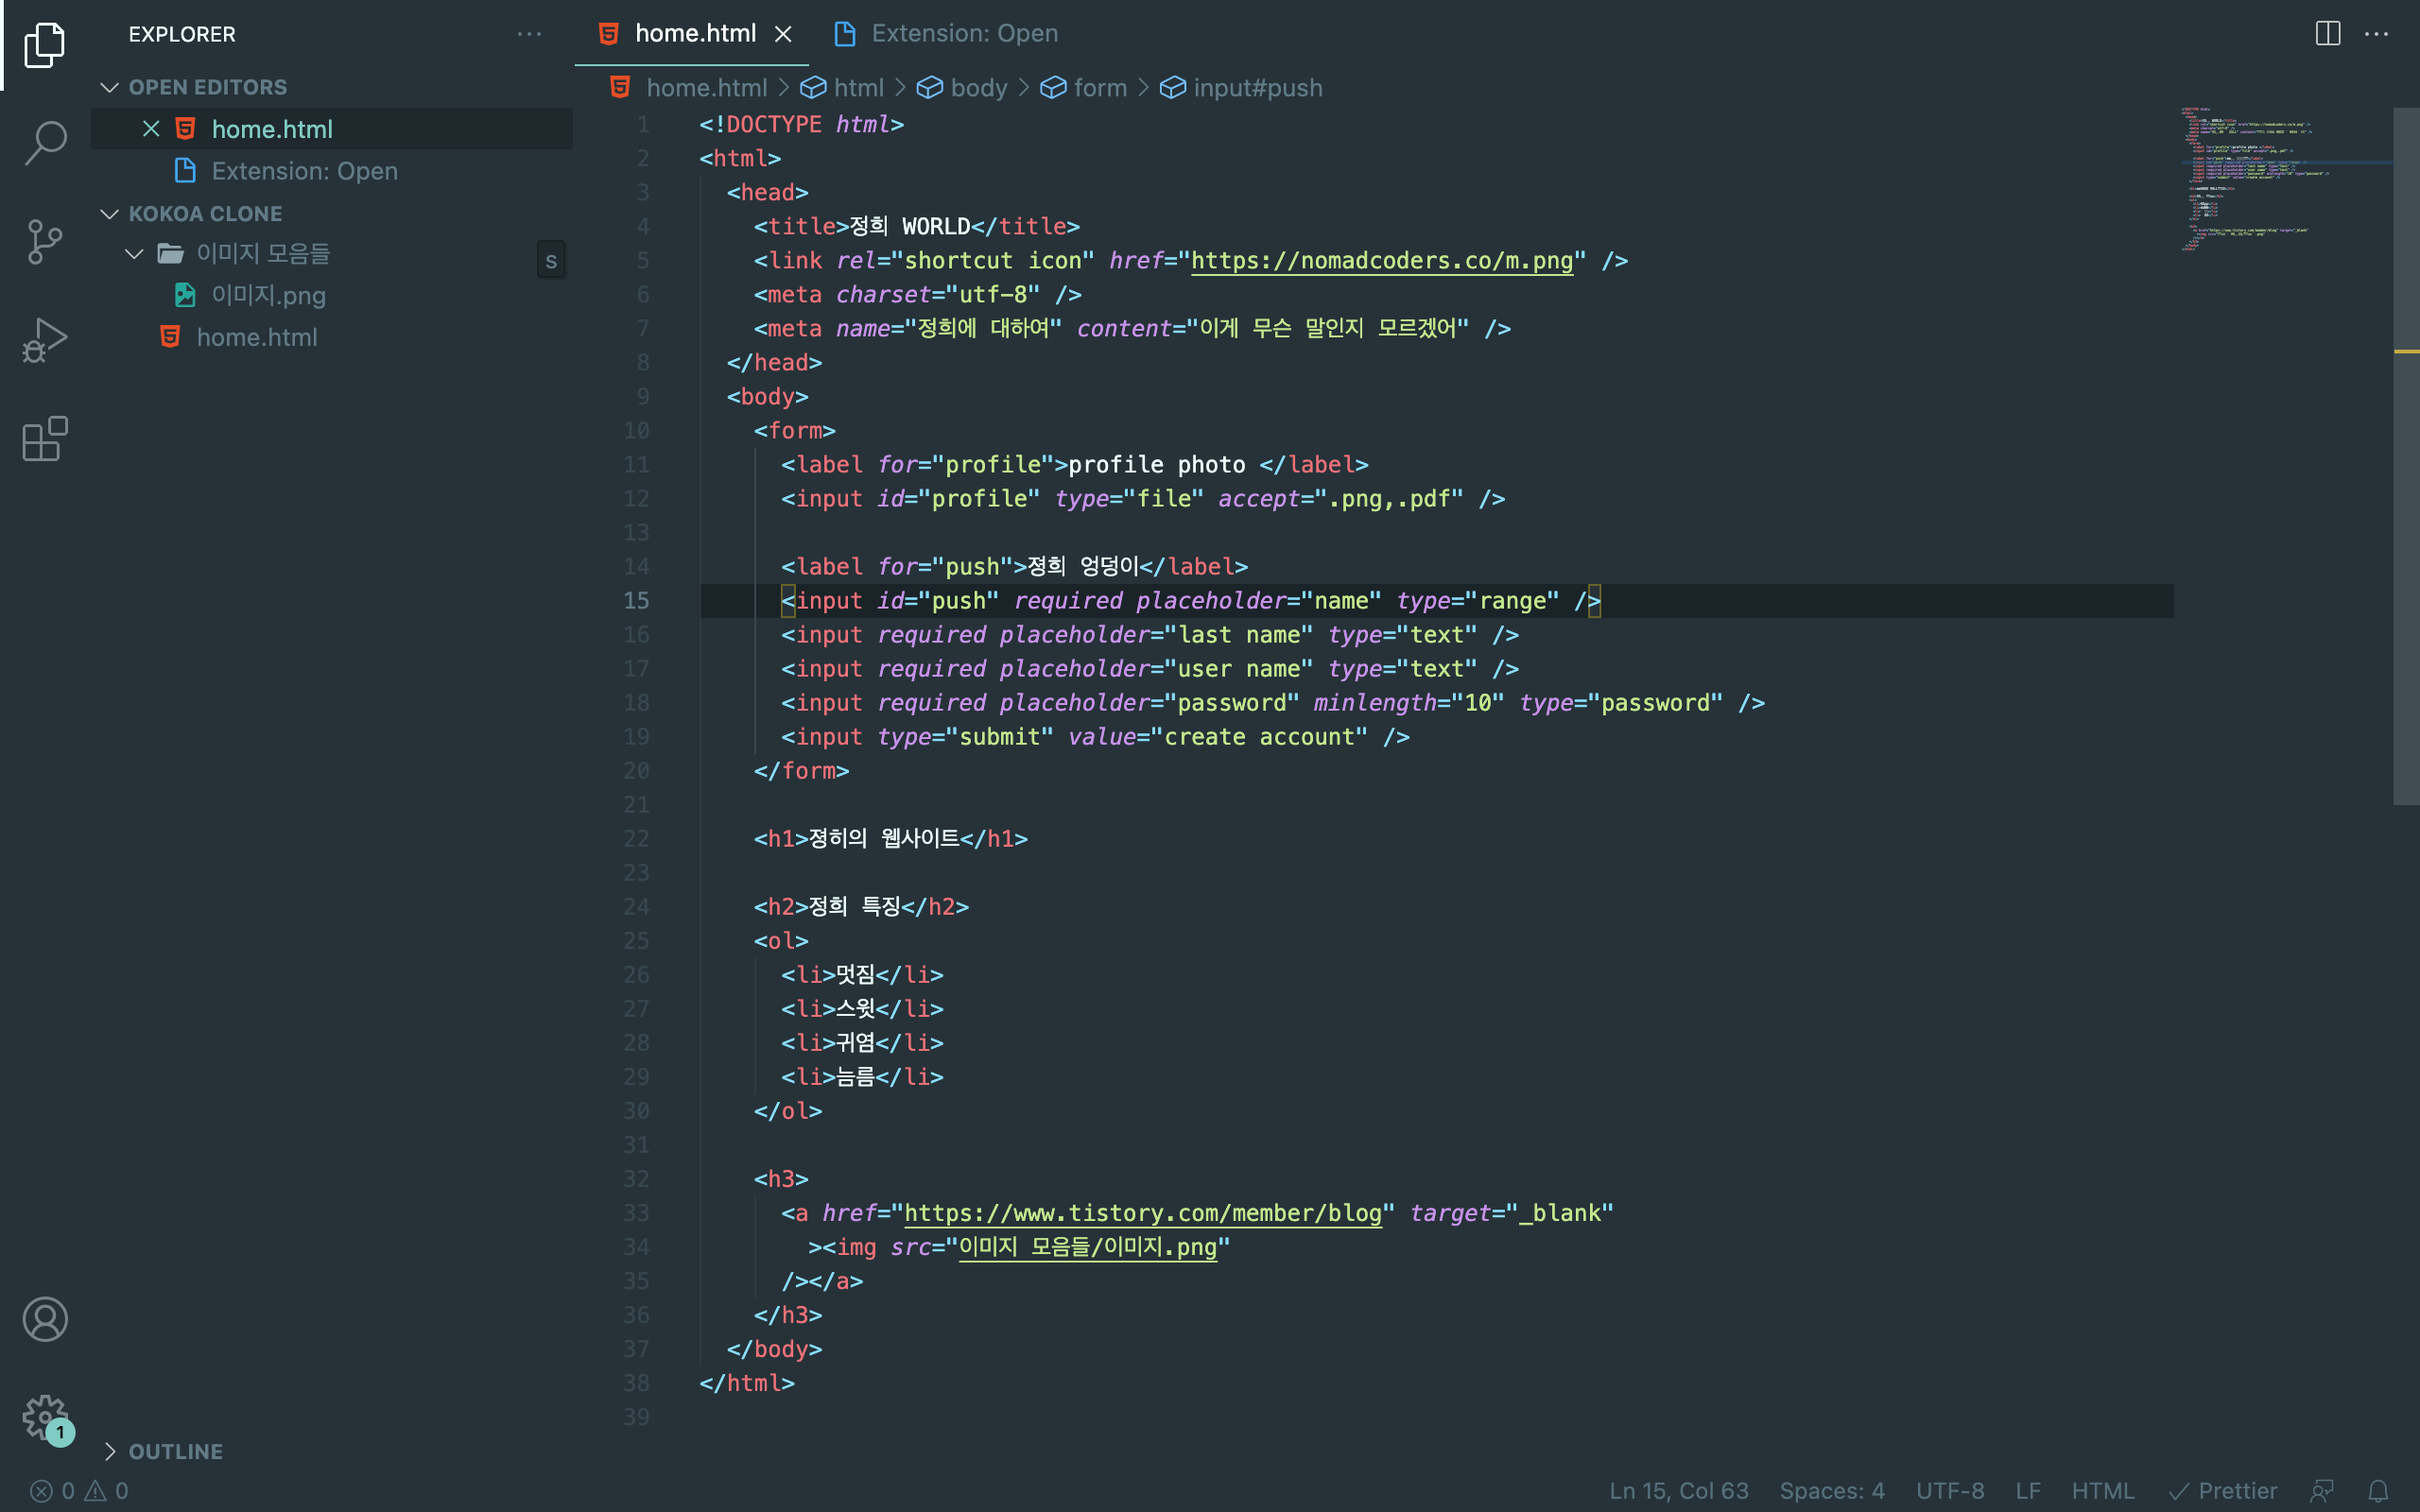
Task: Change Spaces: 4 indentation setting
Action: coord(1831,1491)
